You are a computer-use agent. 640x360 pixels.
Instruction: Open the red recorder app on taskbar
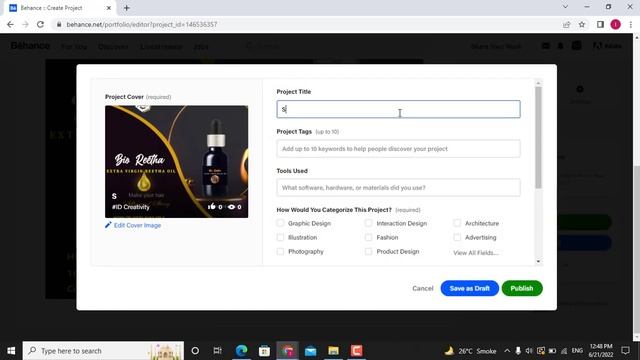click(356, 351)
